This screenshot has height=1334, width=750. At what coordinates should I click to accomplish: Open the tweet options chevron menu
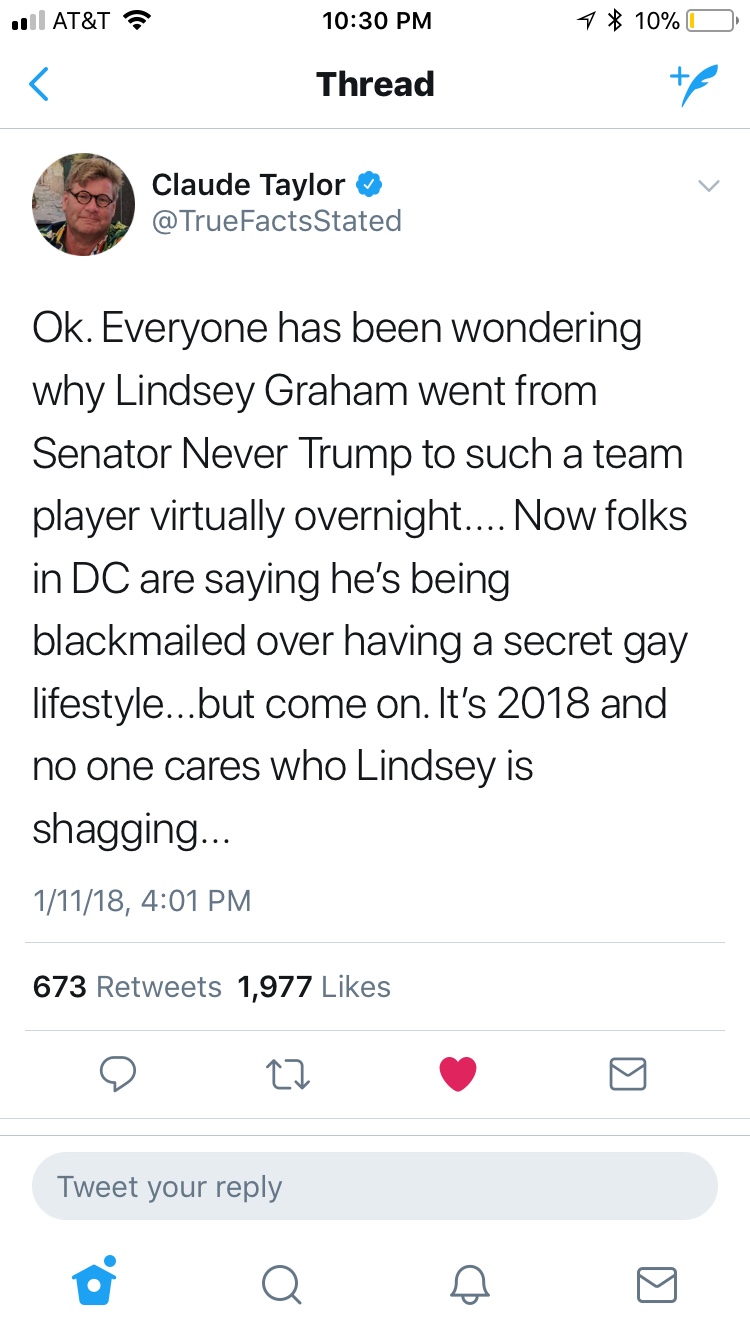pyautogui.click(x=708, y=186)
